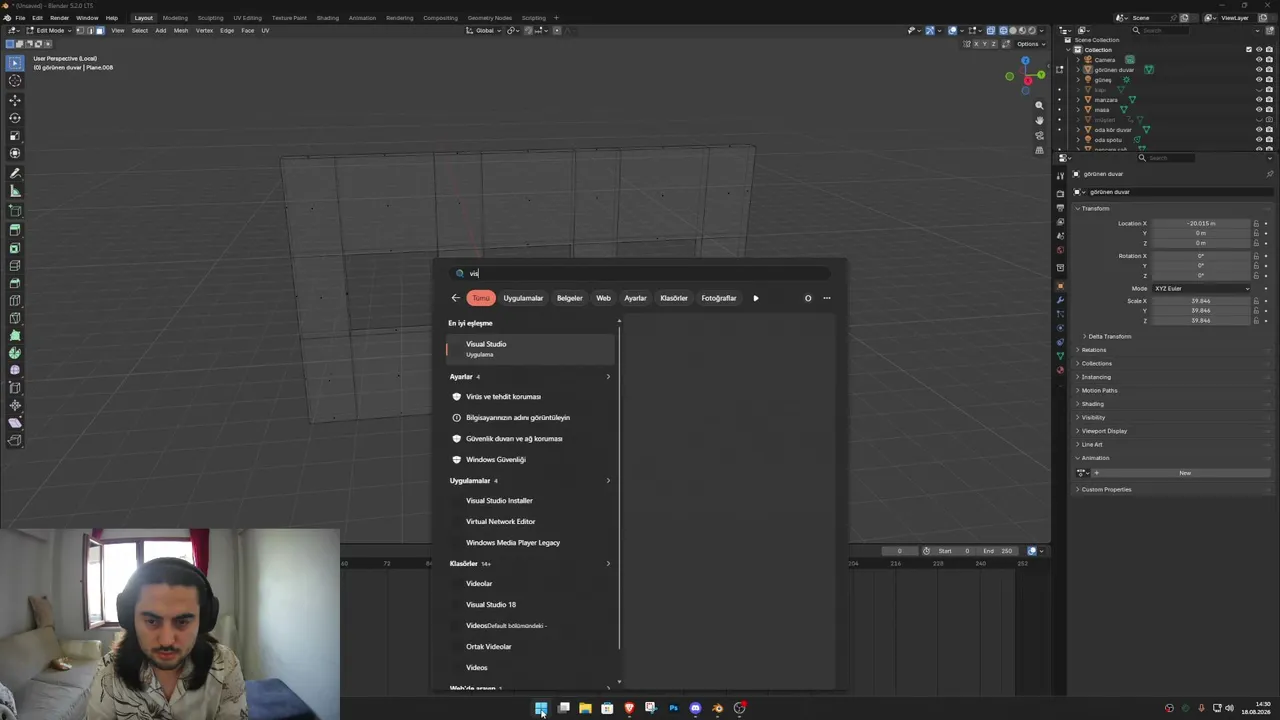This screenshot has width=1280, height=720.
Task: Activate the Select Box tool
Action: tap(15, 63)
